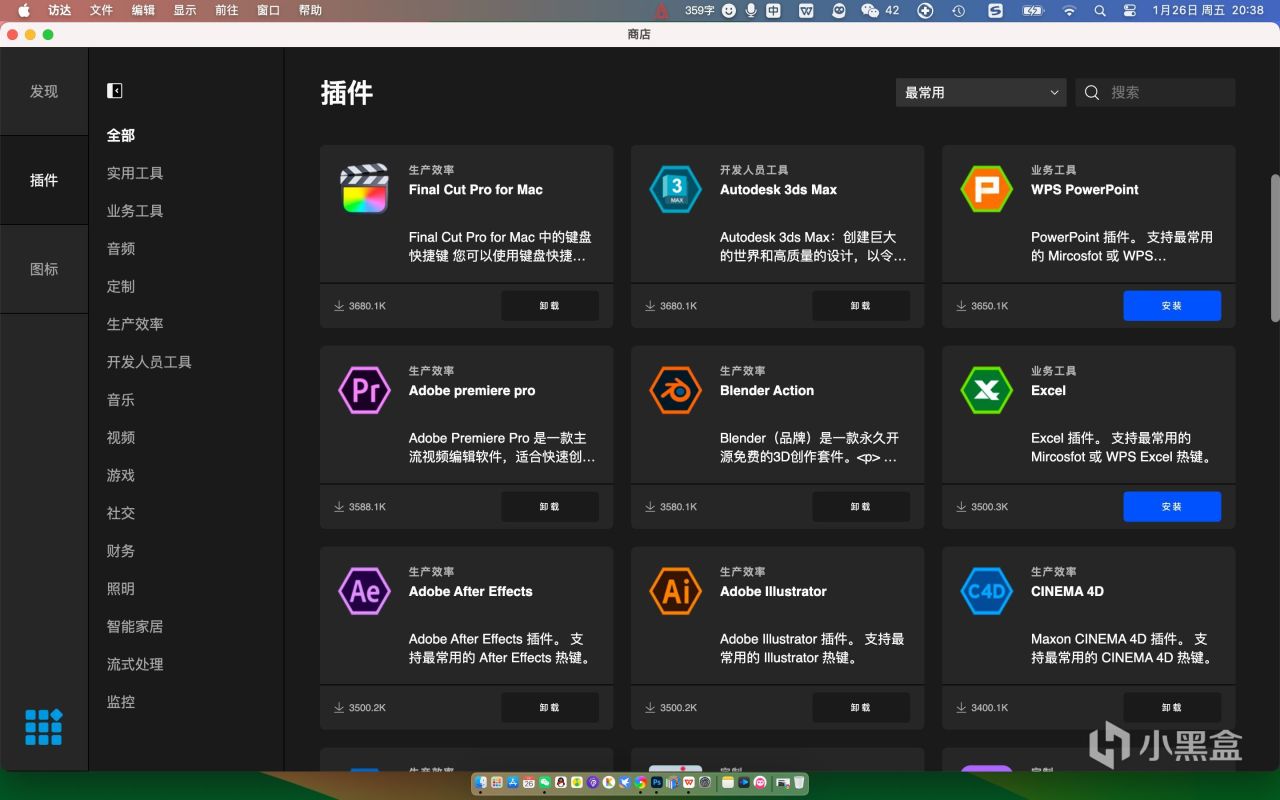This screenshot has height=800, width=1280.
Task: Click the 'WPS PowerPoint' card title
Action: (x=1085, y=190)
